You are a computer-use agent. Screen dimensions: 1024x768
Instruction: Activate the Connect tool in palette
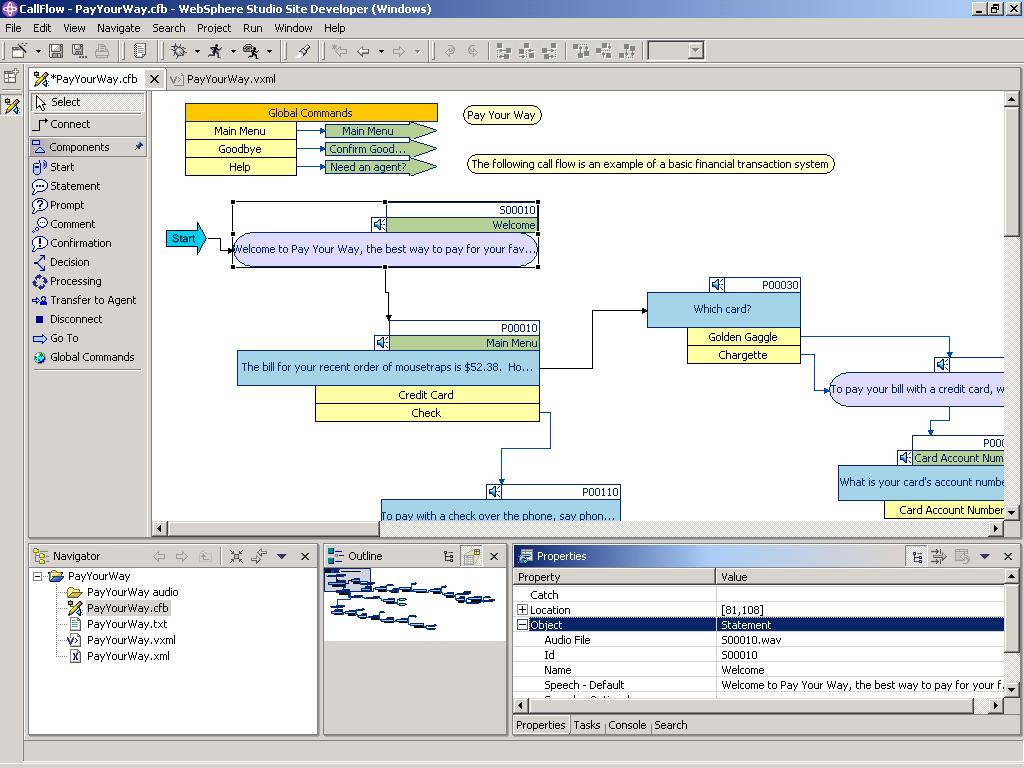coord(69,124)
